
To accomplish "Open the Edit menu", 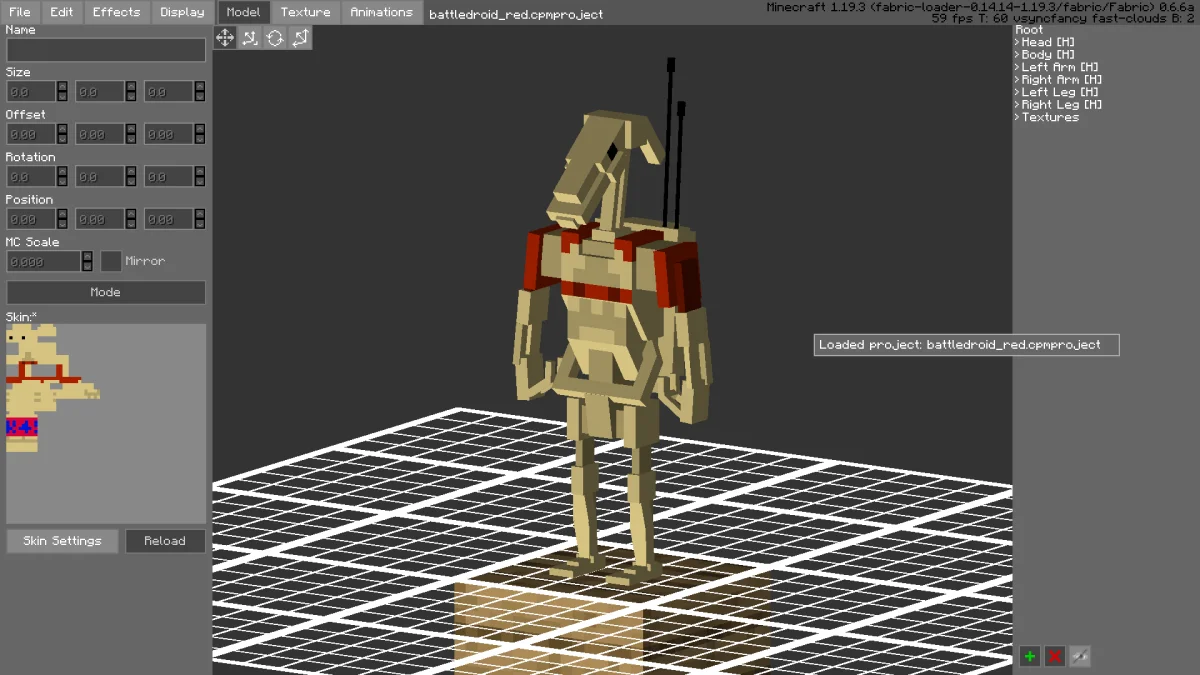I will (62, 12).
